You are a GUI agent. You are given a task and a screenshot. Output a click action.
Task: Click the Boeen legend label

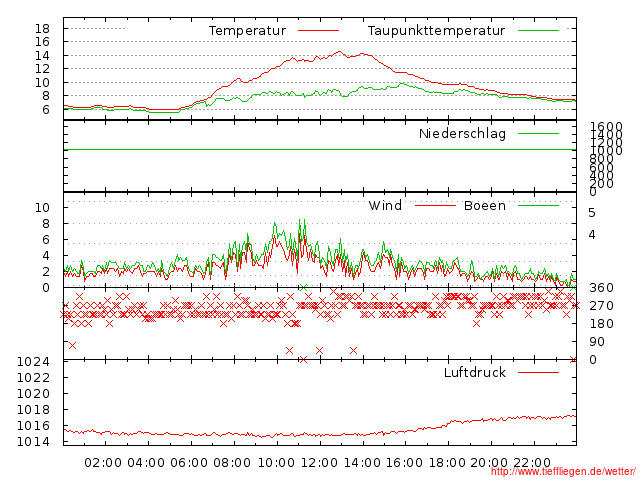[x=485, y=205]
